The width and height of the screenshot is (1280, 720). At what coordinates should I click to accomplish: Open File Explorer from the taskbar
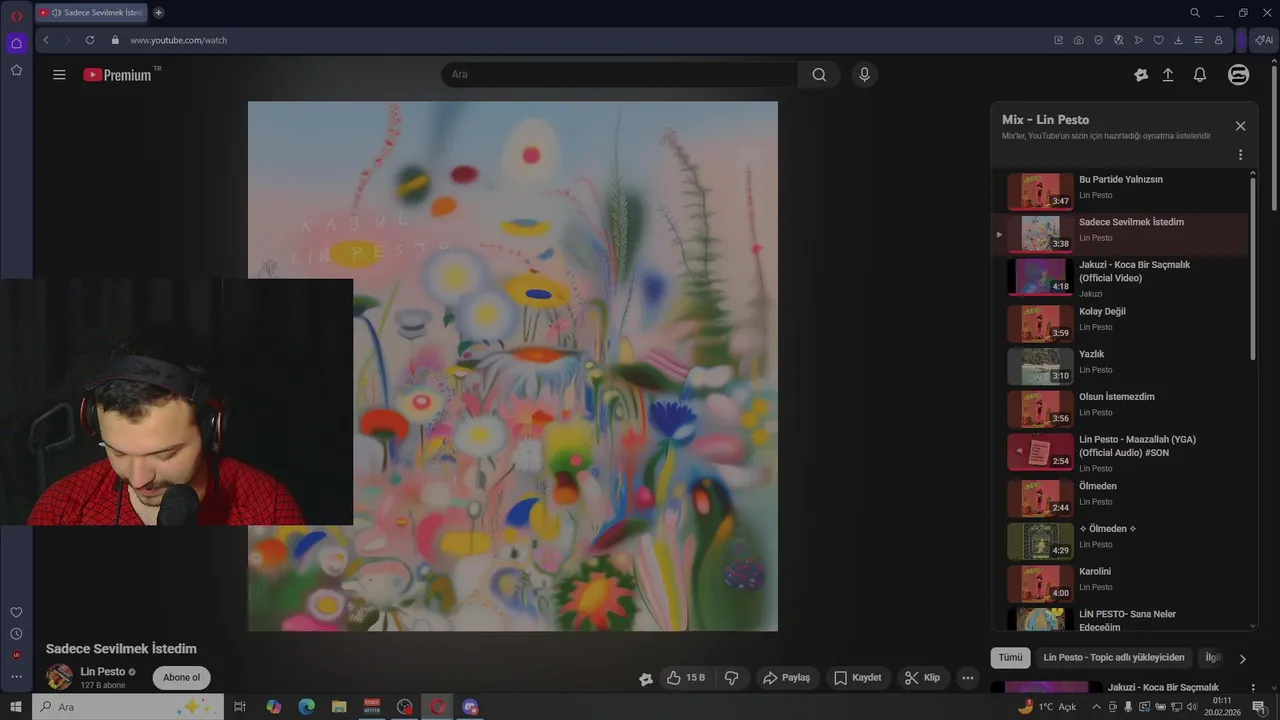coord(339,707)
